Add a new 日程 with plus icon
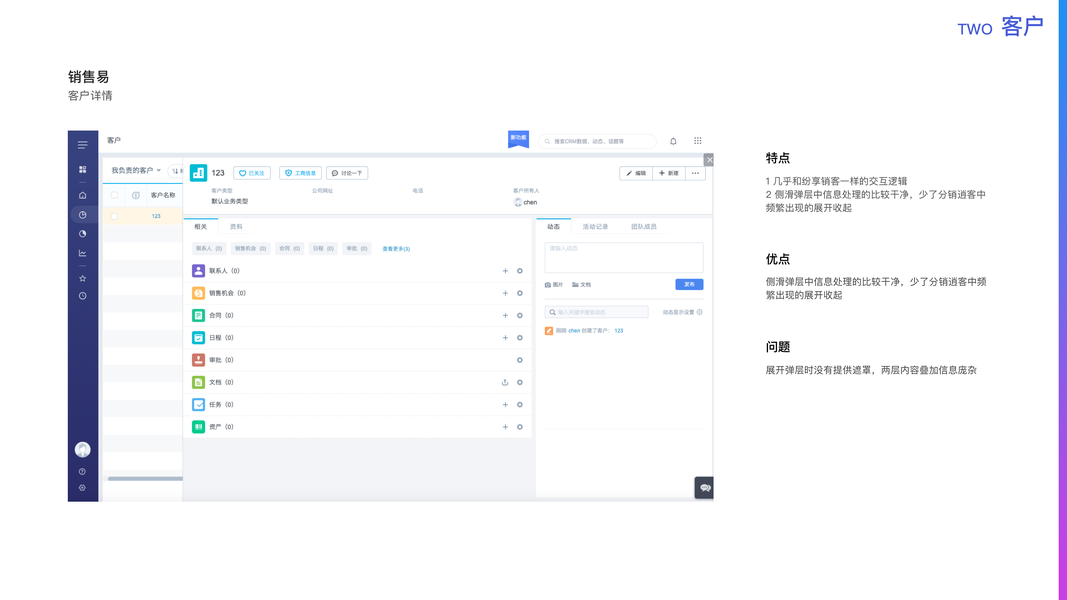The height and width of the screenshot is (600, 1067). (x=505, y=337)
